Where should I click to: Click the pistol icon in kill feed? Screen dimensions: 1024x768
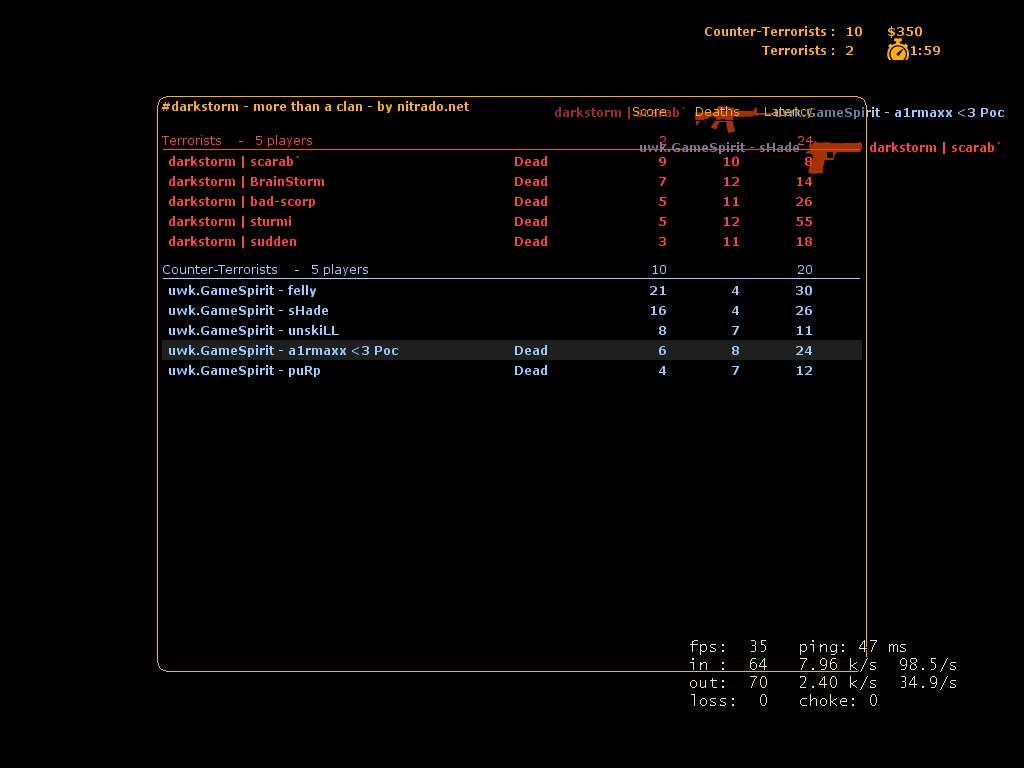(833, 155)
